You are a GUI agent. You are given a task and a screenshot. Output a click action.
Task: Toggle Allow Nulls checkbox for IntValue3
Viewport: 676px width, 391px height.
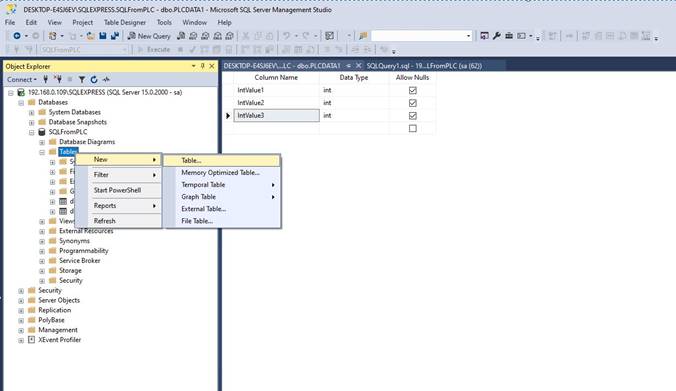coord(413,116)
